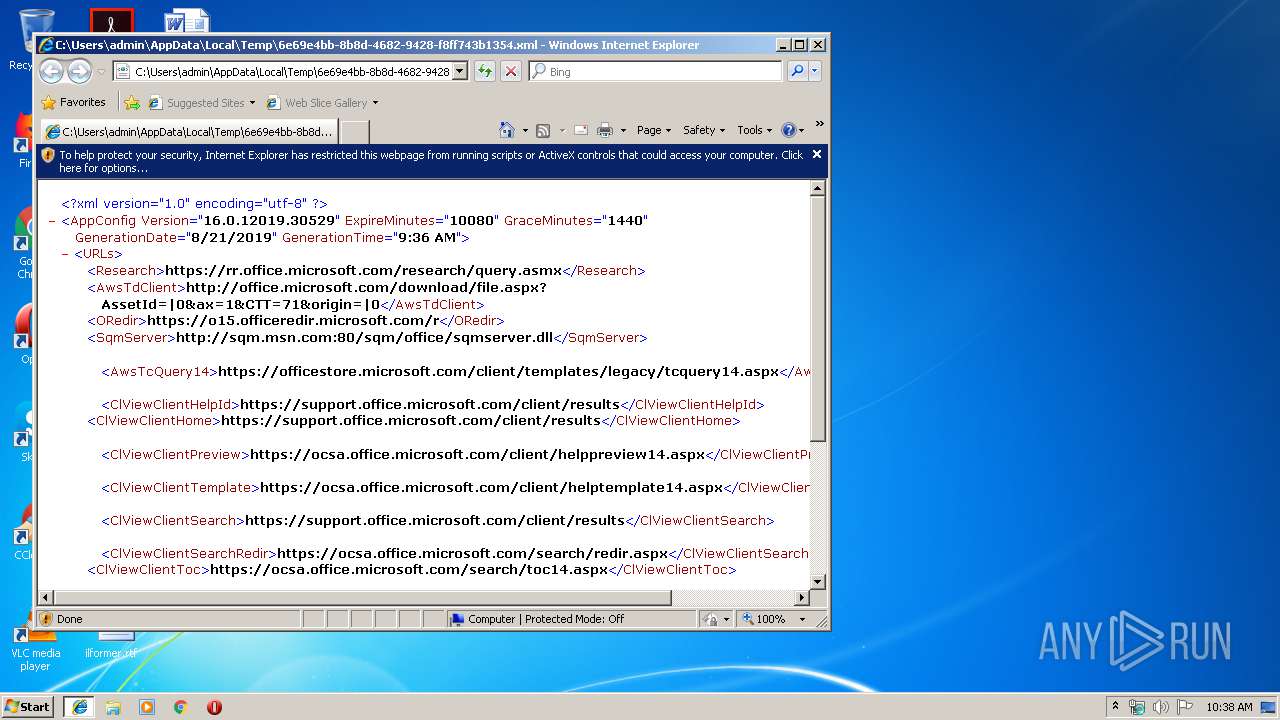The width and height of the screenshot is (1280, 720).
Task: Open the Windows Start menu
Action: [x=28, y=707]
